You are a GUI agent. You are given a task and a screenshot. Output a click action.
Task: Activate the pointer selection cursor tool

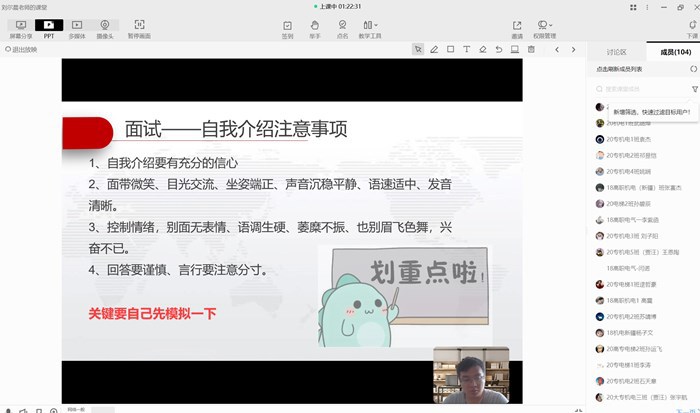(418, 49)
